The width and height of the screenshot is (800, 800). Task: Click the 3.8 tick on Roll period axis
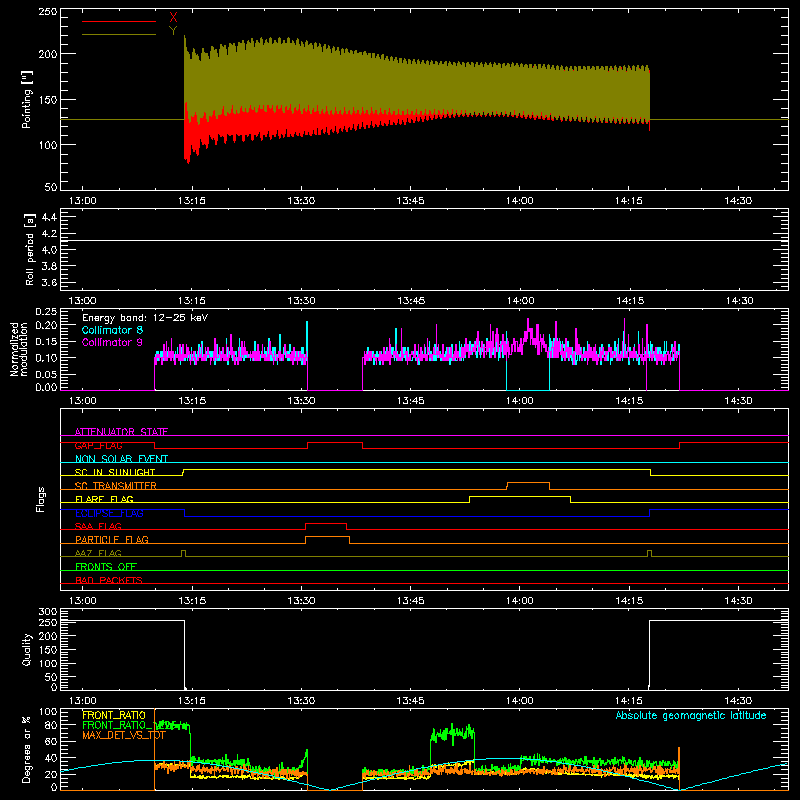(49, 266)
